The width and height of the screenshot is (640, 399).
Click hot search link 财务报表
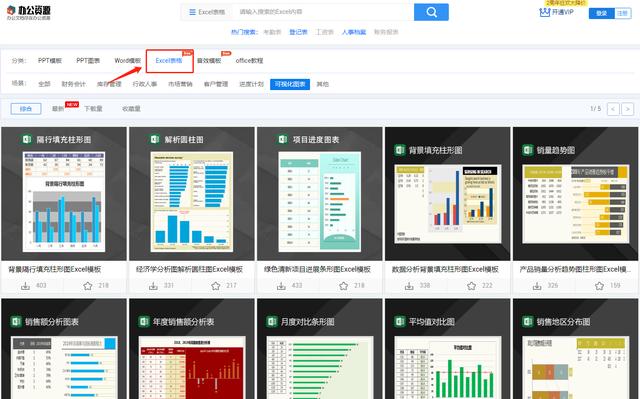point(386,32)
